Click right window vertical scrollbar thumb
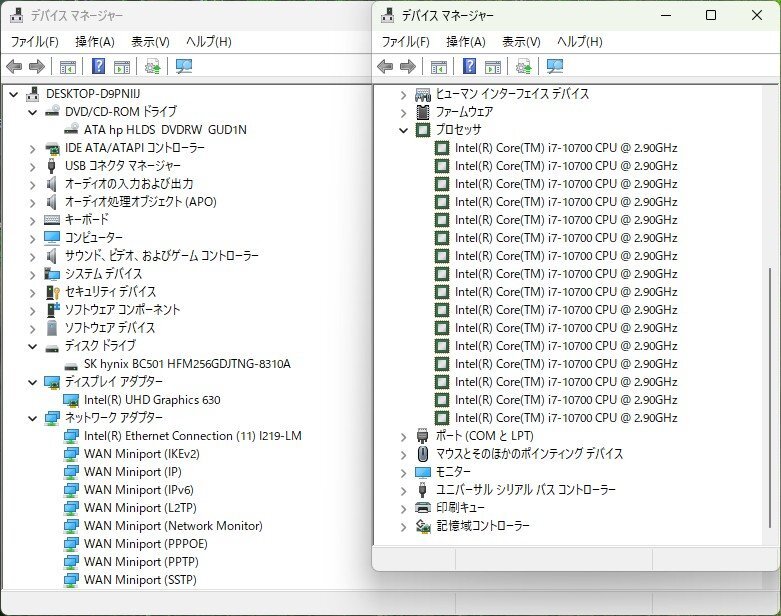 click(x=770, y=398)
